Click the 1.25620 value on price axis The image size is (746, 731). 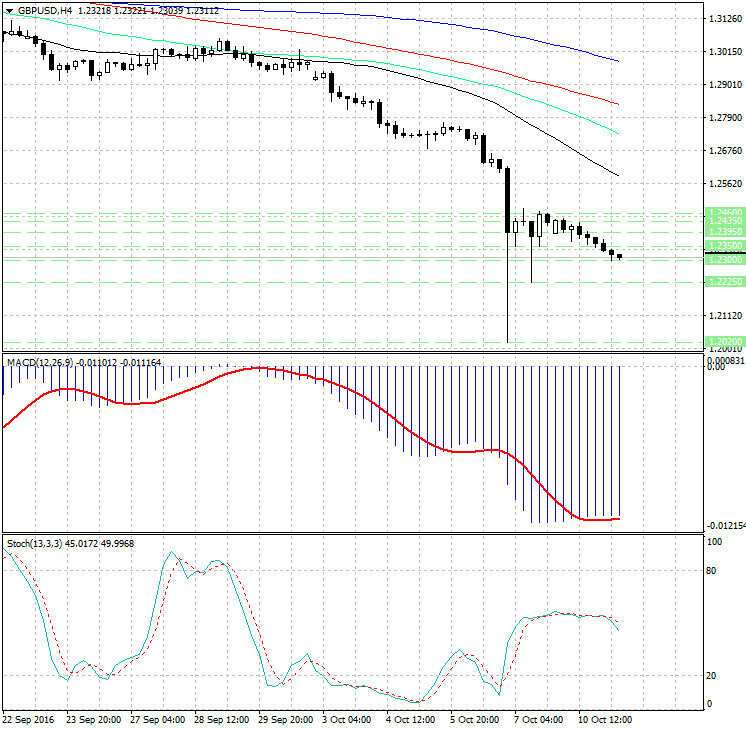724,184
